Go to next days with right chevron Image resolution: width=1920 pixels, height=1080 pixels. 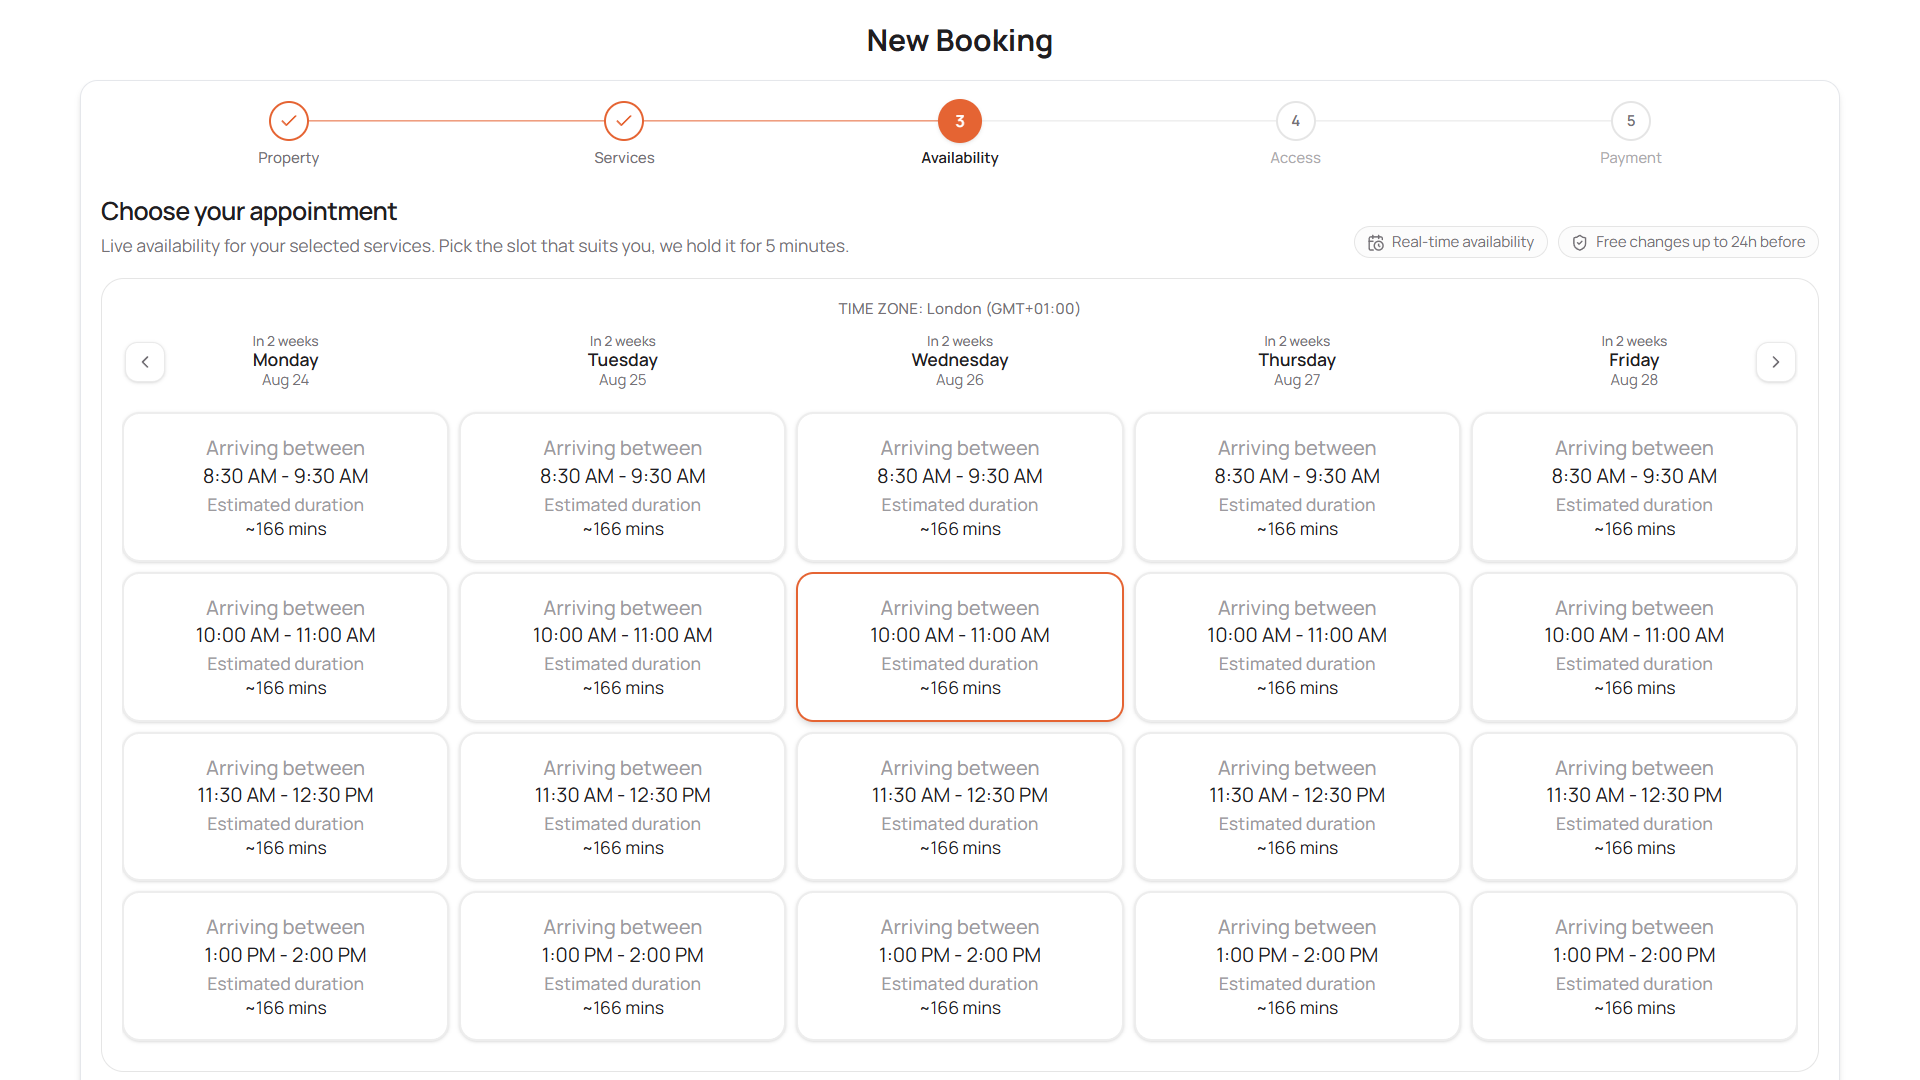point(1776,362)
